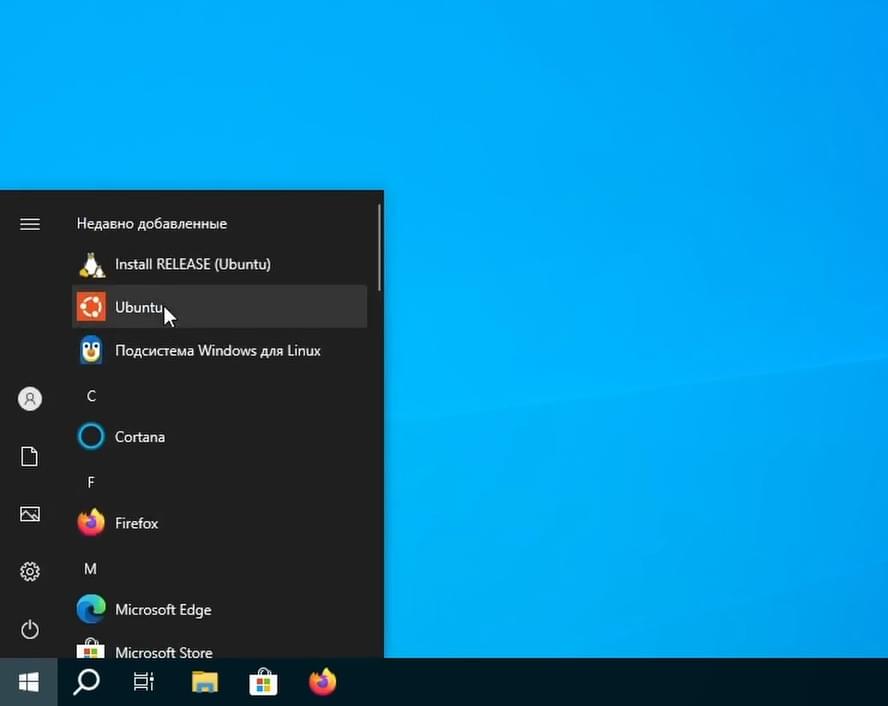Image resolution: width=888 pixels, height=706 pixels.
Task: Launch Install RELEASE (Ubuntu) penguin icon
Action: click(x=91, y=264)
